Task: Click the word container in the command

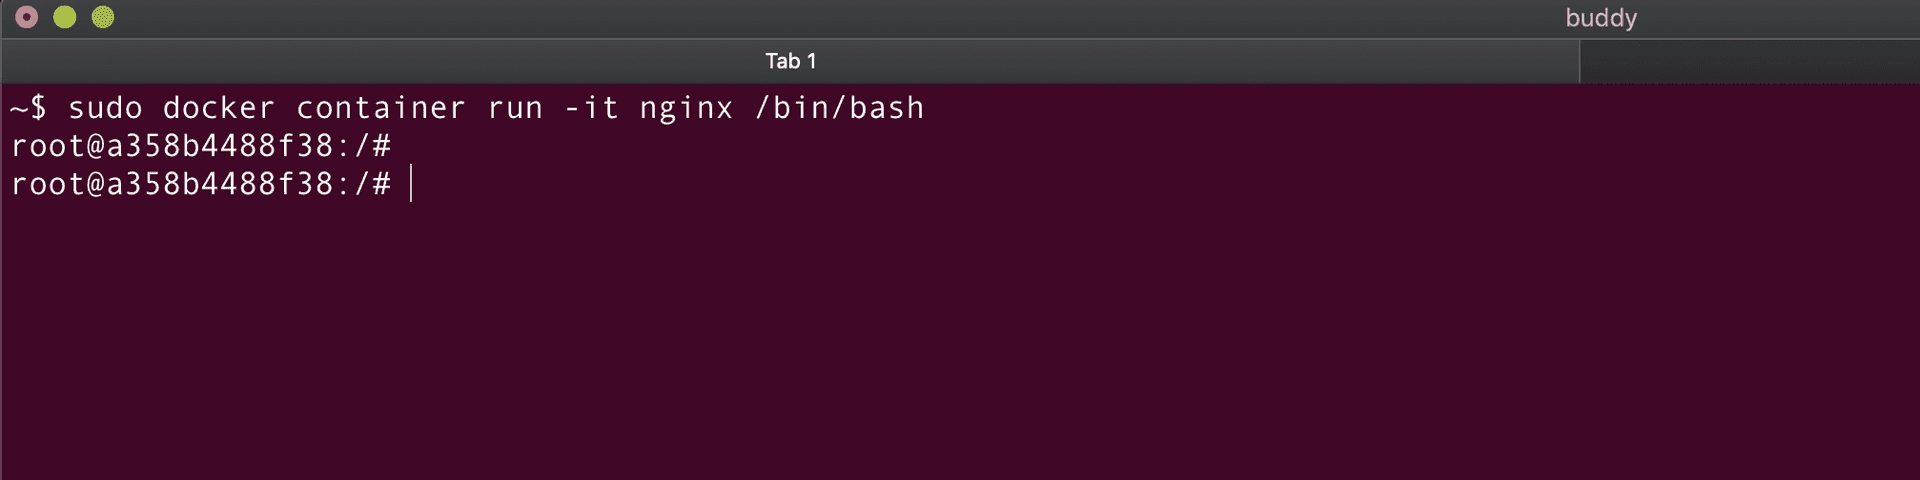Action: coord(380,108)
